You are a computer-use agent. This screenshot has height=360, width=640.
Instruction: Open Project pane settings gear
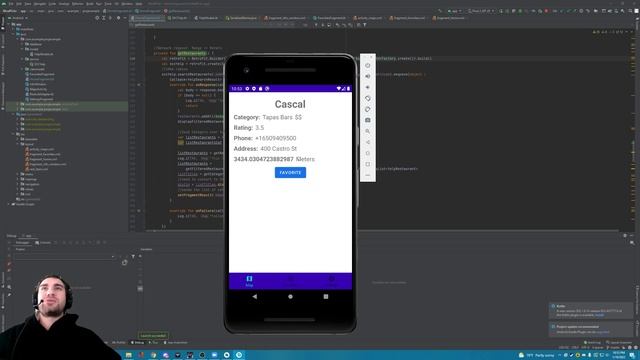pyautogui.click(x=118, y=18)
